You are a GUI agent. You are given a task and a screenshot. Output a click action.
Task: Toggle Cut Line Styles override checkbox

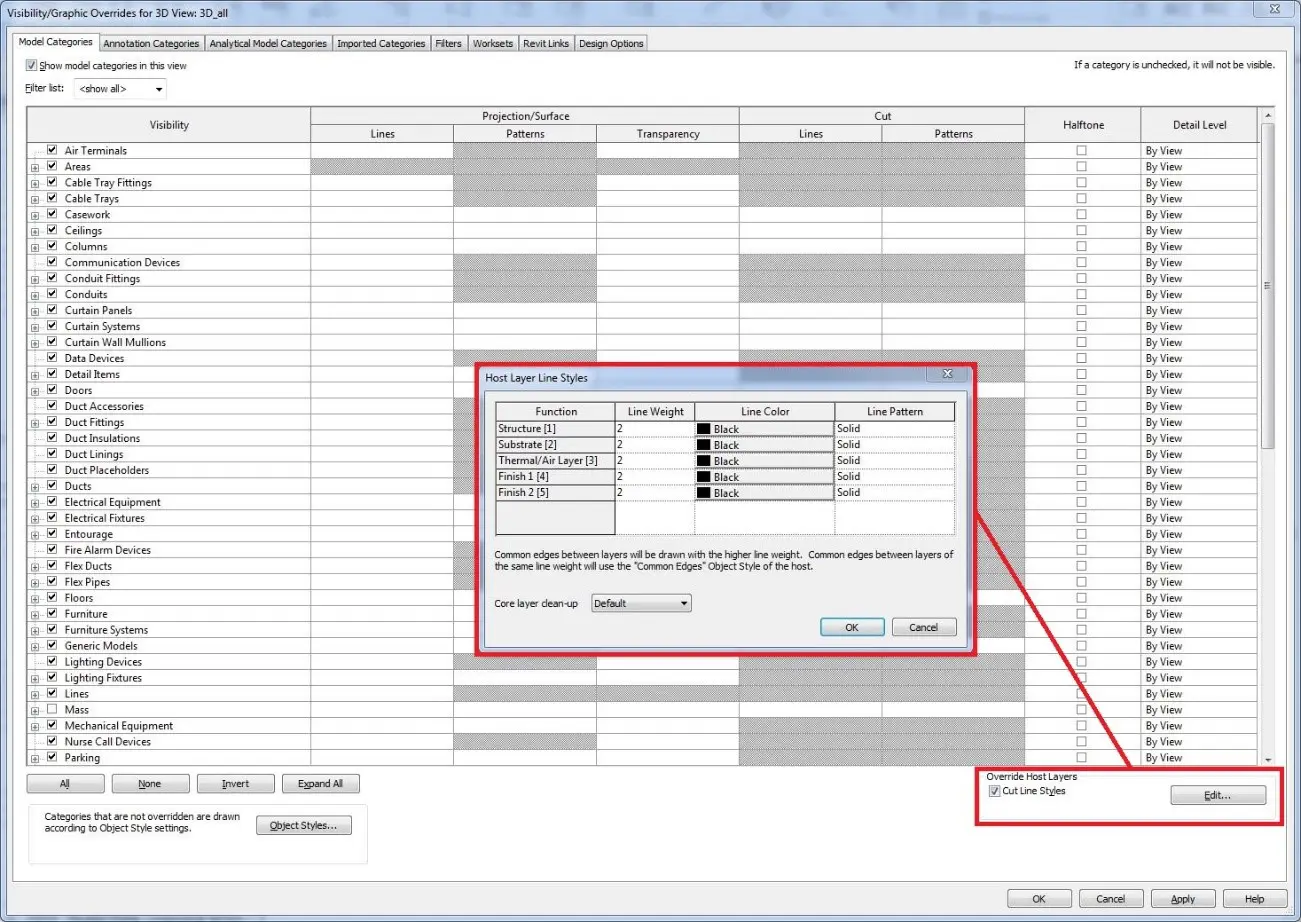(994, 791)
